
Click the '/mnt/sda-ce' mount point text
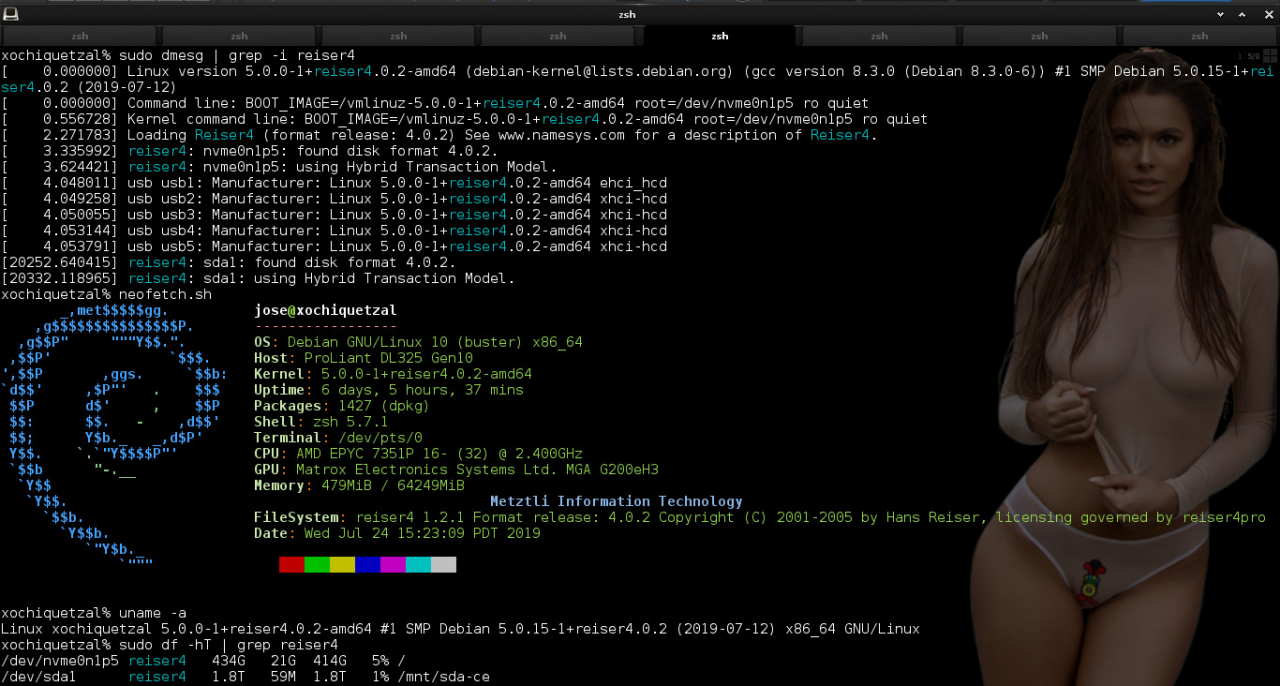443,677
